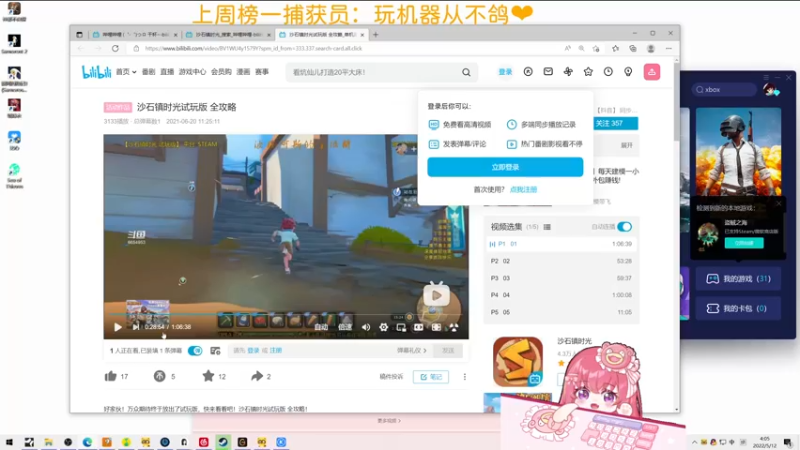Enable picture-in-picture mode
The height and width of the screenshot is (450, 800).
401,327
